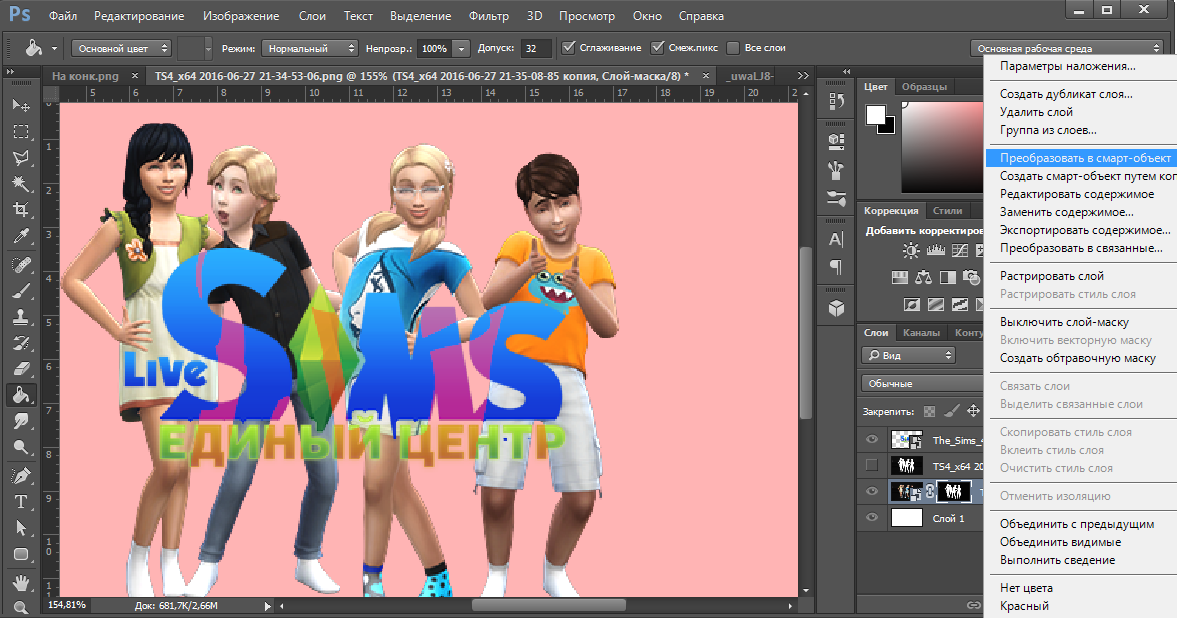Screen dimensions: 1177x618
Task: Open the History panel icon
Action: pyautogui.click(x=836, y=101)
